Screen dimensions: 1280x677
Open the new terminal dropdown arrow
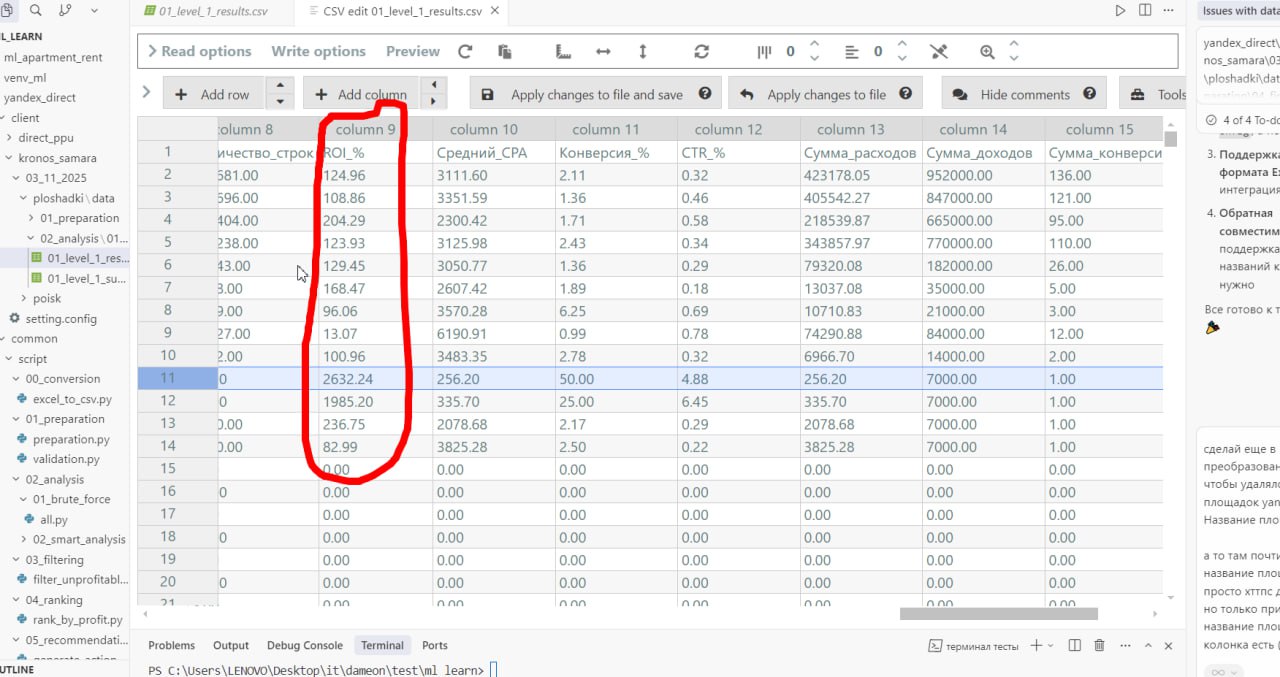pos(1053,646)
